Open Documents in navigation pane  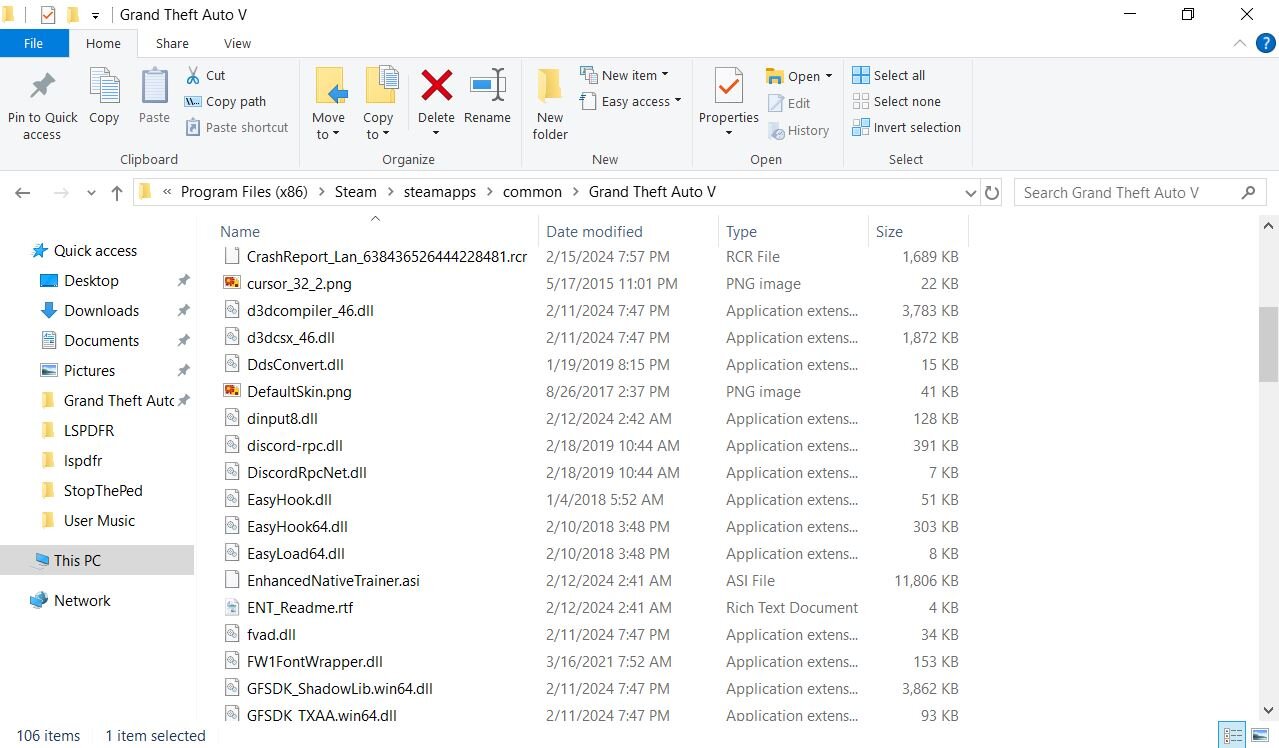pyautogui.click(x=101, y=341)
